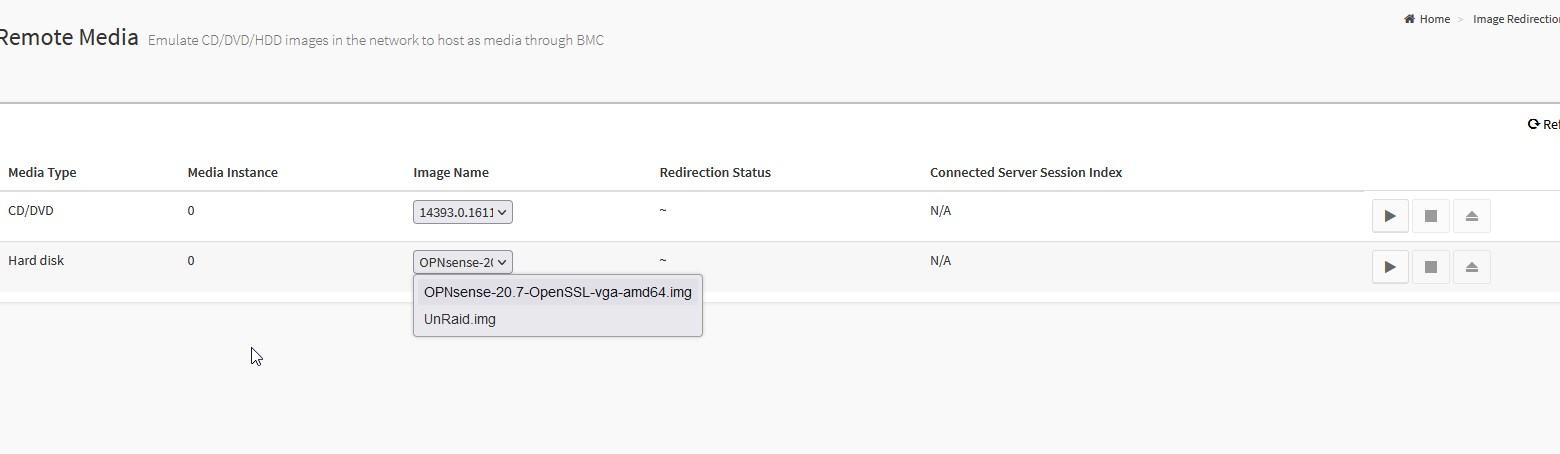The image size is (1560, 454).
Task: Select the CD/DVD media type cell
Action: [31, 210]
